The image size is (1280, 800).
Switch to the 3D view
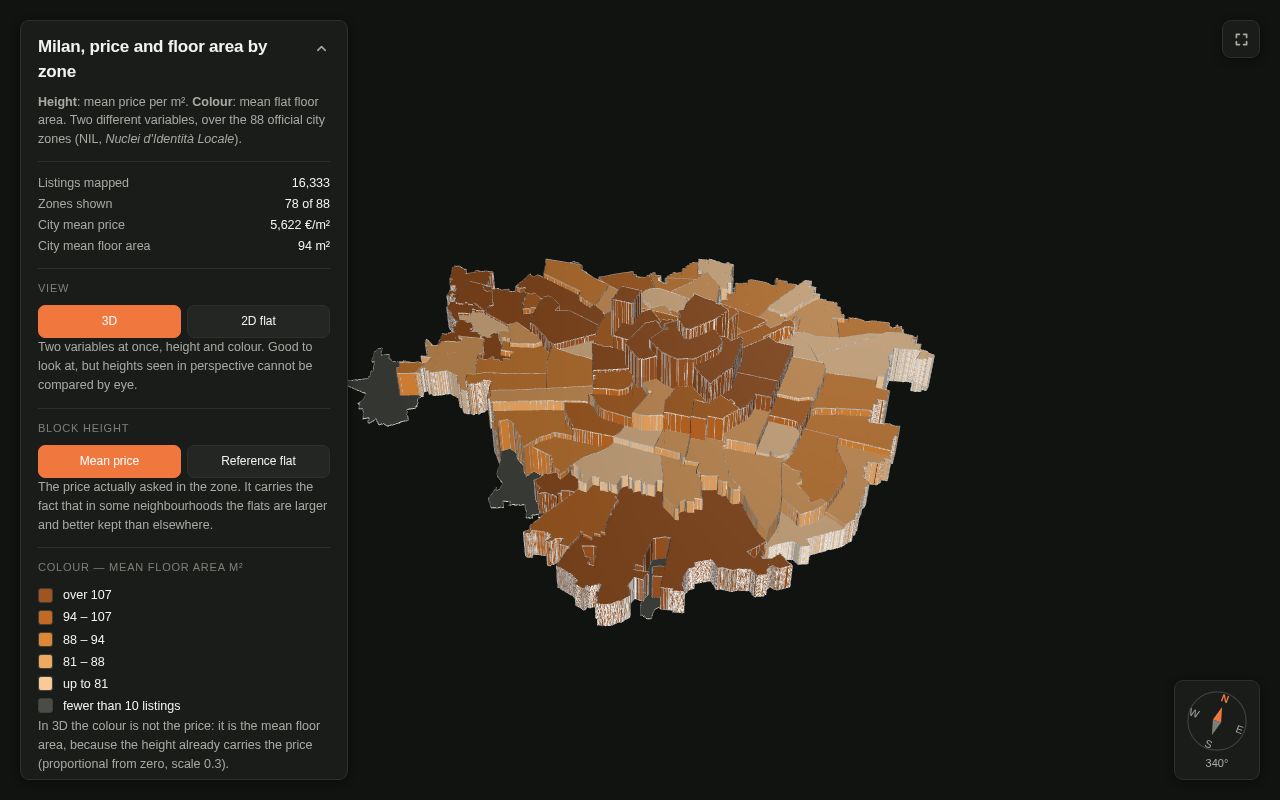click(x=109, y=321)
